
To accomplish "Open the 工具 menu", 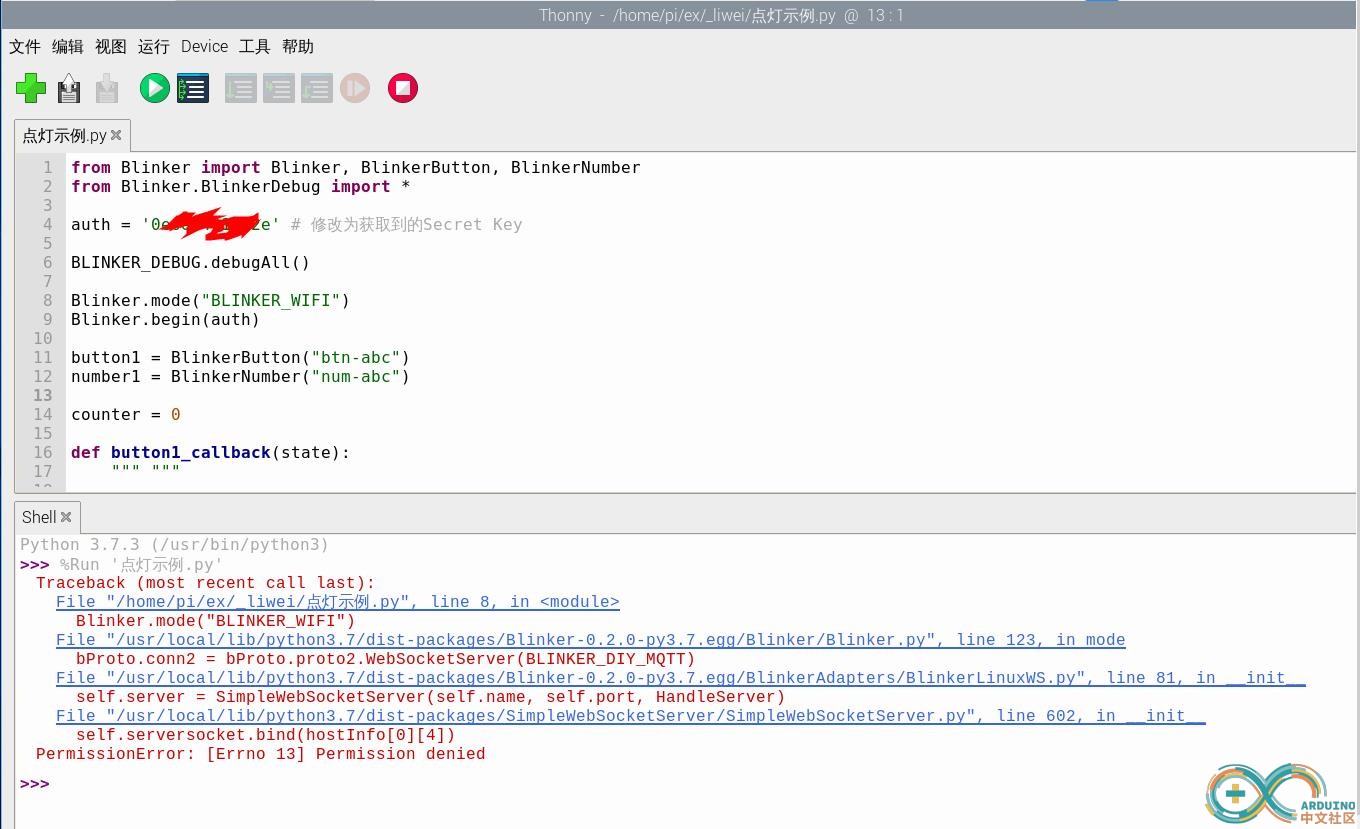I will tap(255, 46).
